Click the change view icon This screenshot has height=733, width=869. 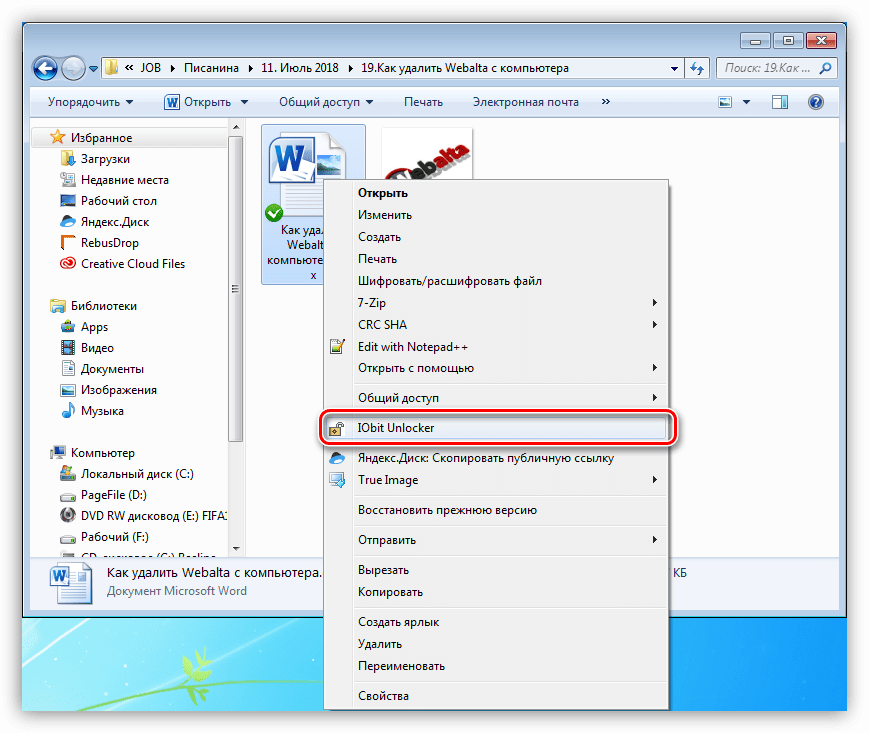click(x=725, y=102)
